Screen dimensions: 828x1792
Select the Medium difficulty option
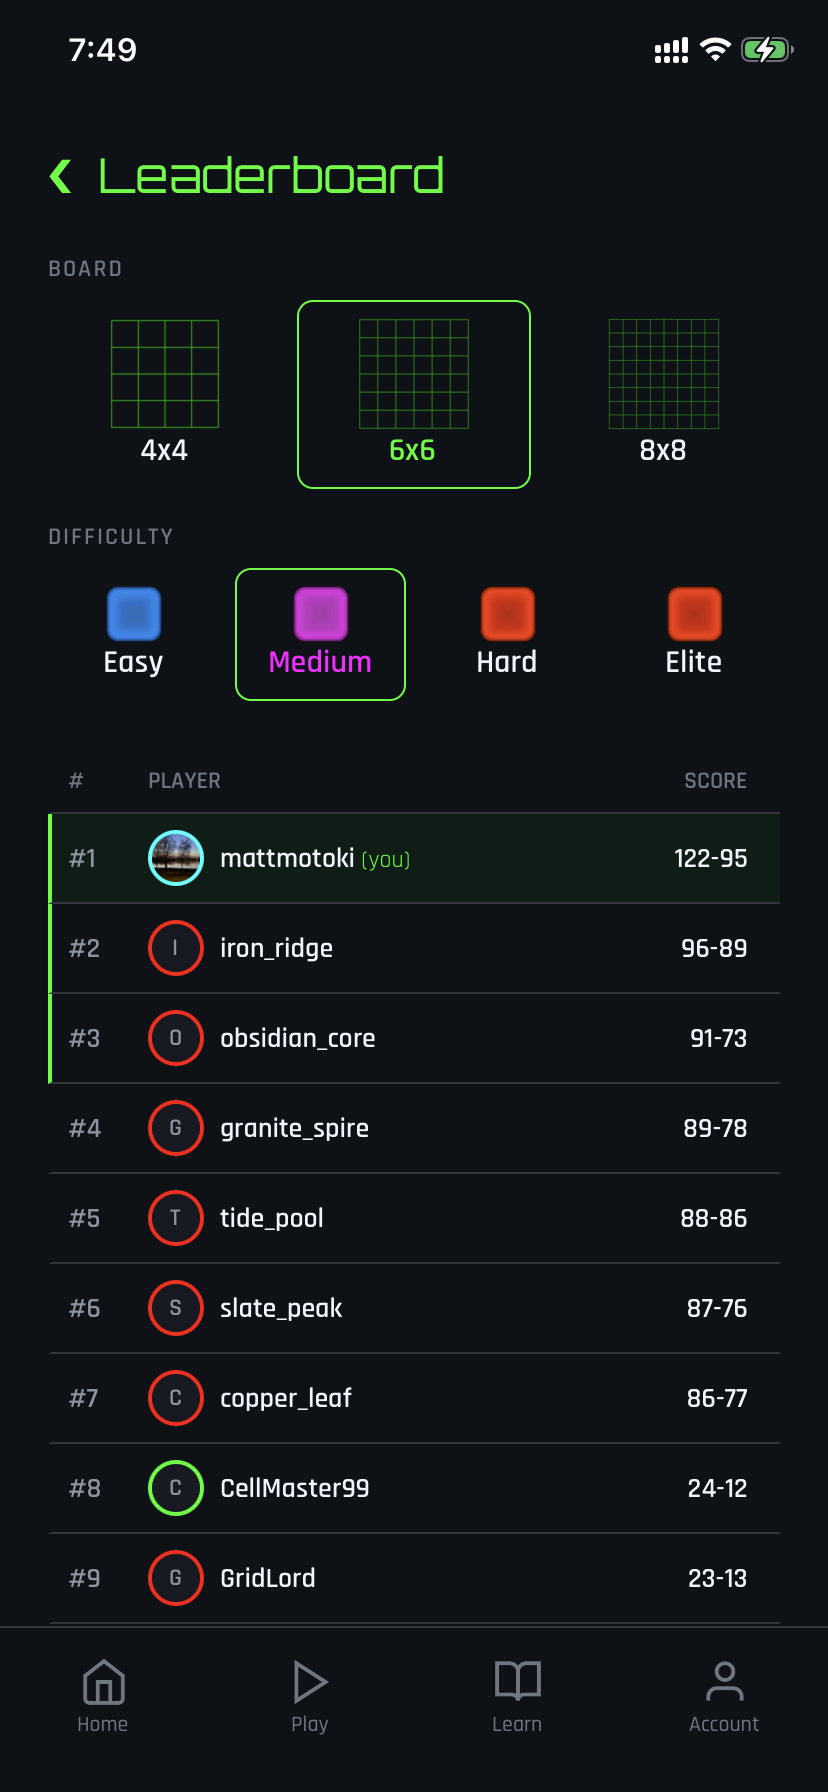320,634
